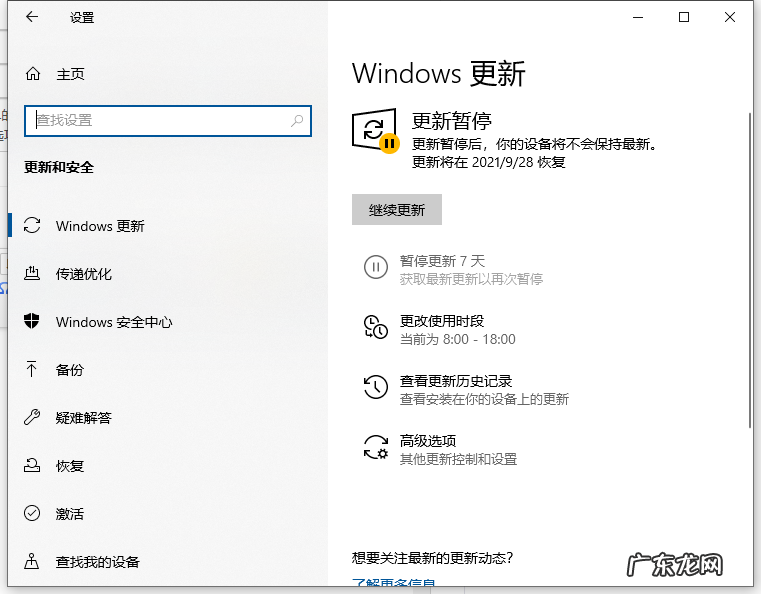The height and width of the screenshot is (594, 761).
Task: Click the 恢复 recovery icon
Action: pos(32,465)
